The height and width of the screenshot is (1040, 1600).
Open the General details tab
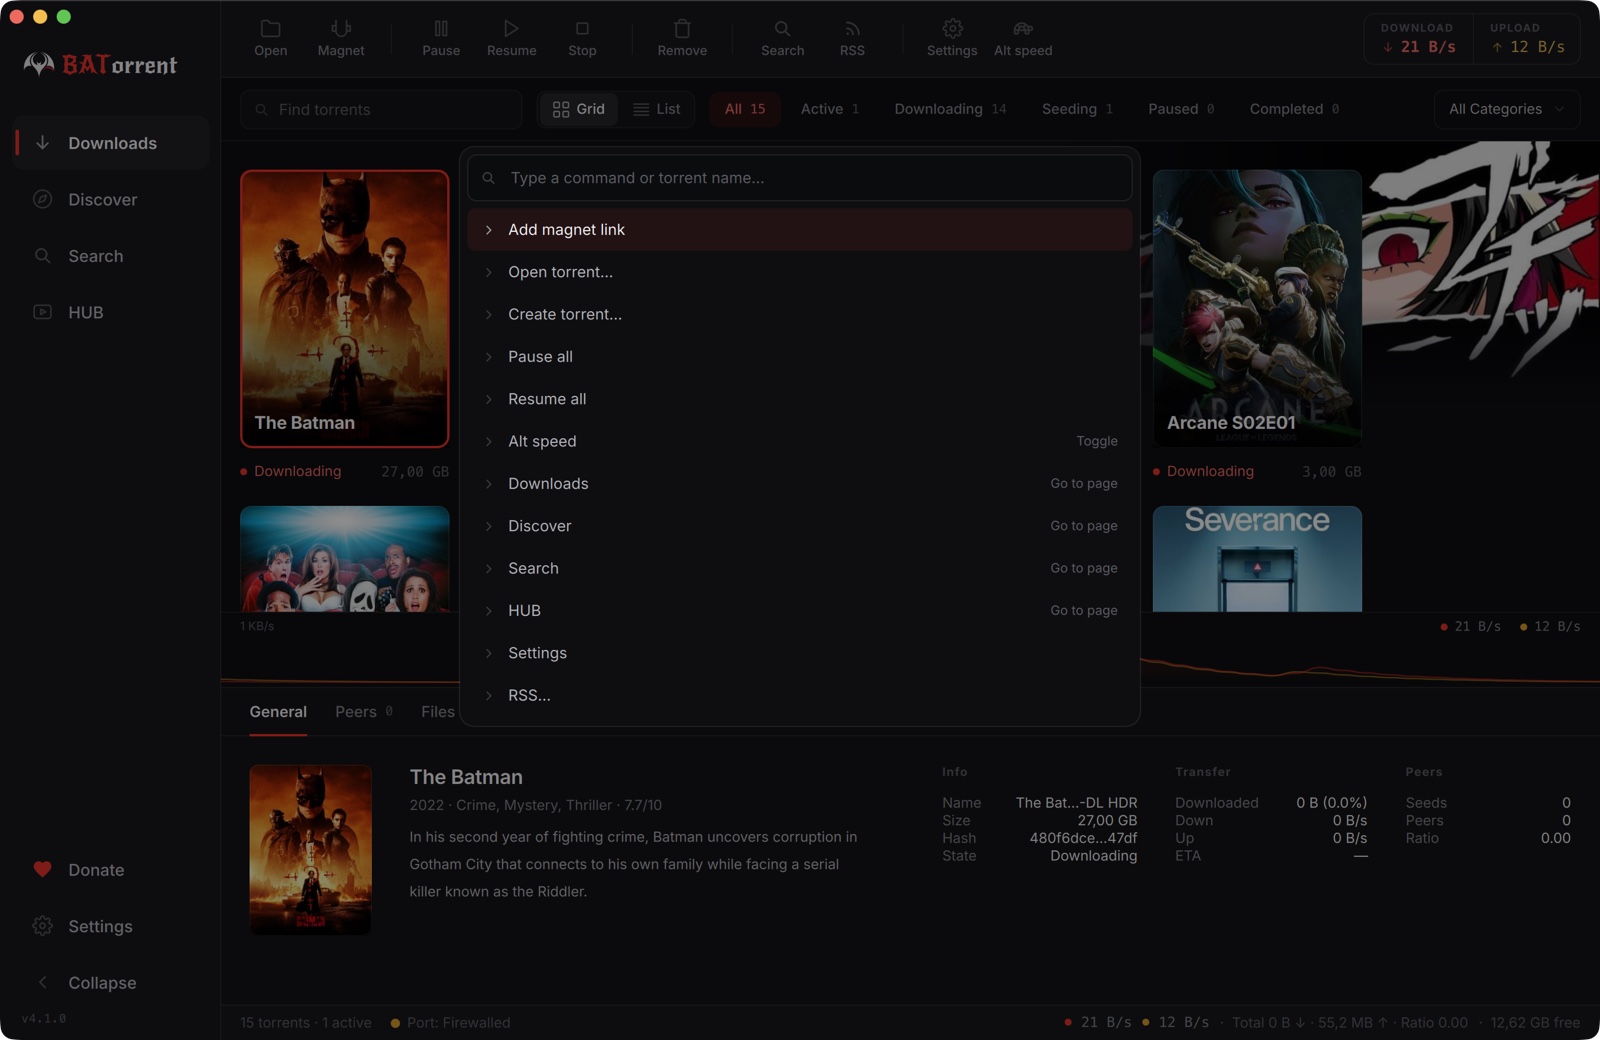point(278,712)
